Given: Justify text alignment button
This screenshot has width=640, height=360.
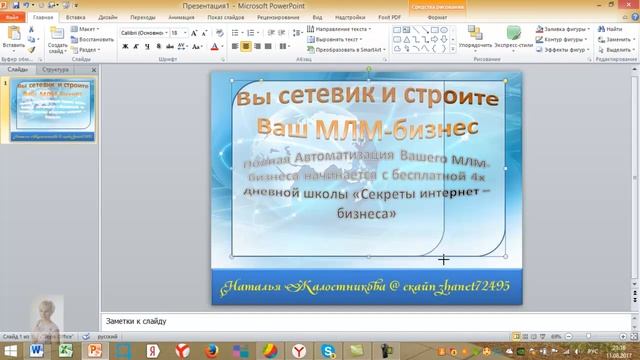Looking at the screenshot, I should (268, 47).
